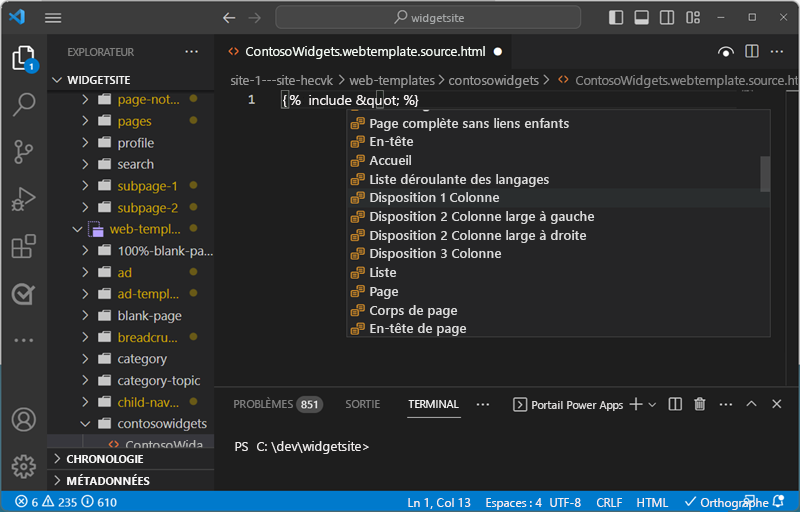This screenshot has width=800, height=512.
Task: Toggle the secondary side bar layout icon
Action: [x=667, y=18]
